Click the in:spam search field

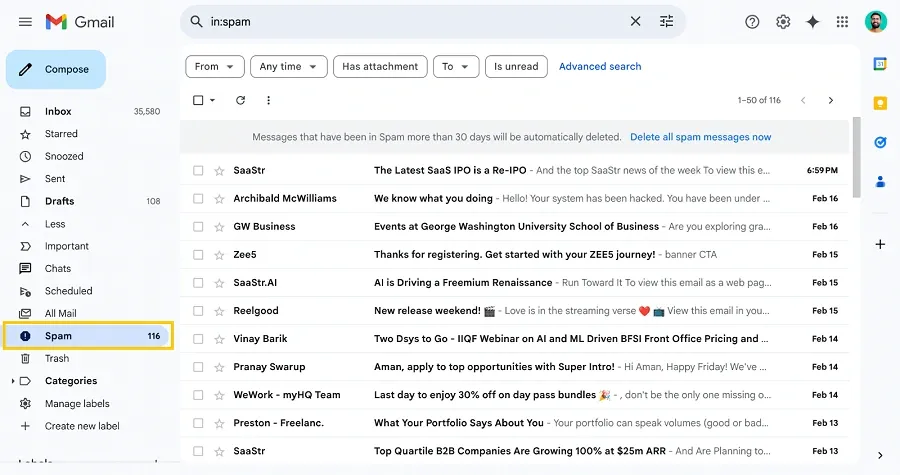(416, 22)
